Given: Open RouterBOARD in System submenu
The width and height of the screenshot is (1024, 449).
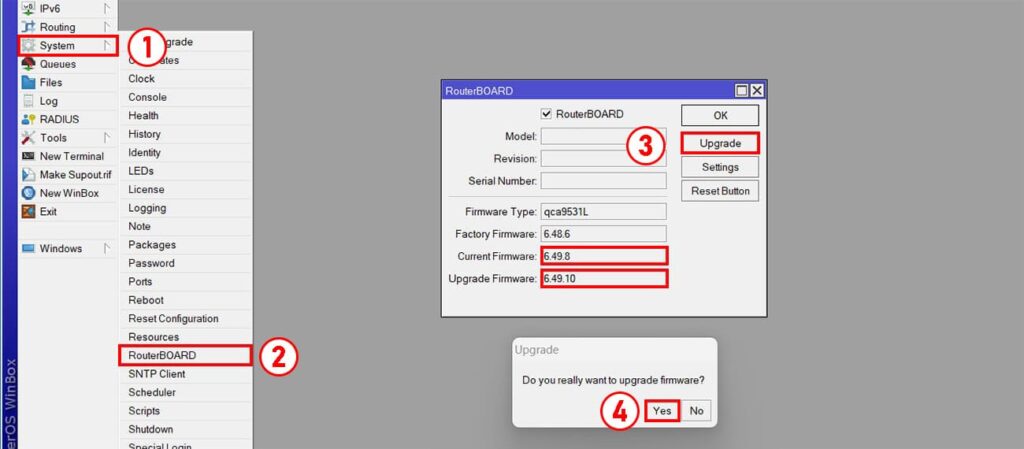Looking at the screenshot, I should click(185, 356).
